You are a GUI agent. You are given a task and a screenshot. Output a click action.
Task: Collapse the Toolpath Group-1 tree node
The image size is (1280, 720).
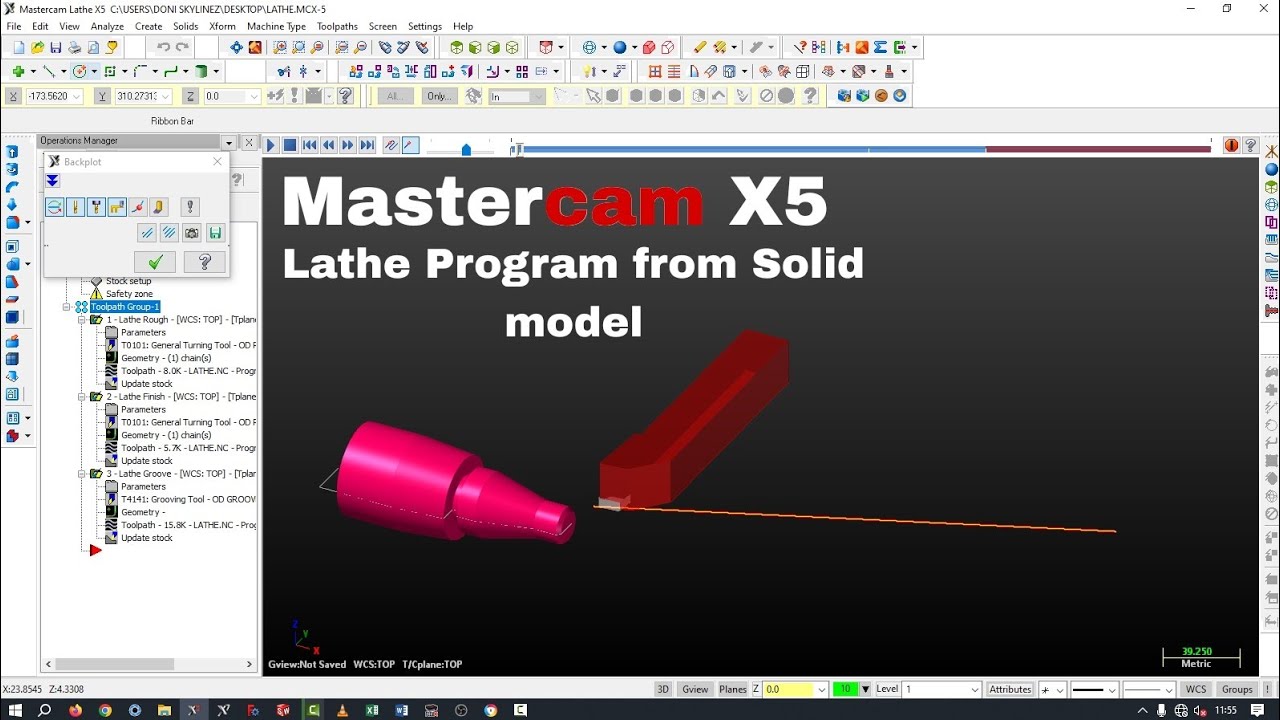67,307
